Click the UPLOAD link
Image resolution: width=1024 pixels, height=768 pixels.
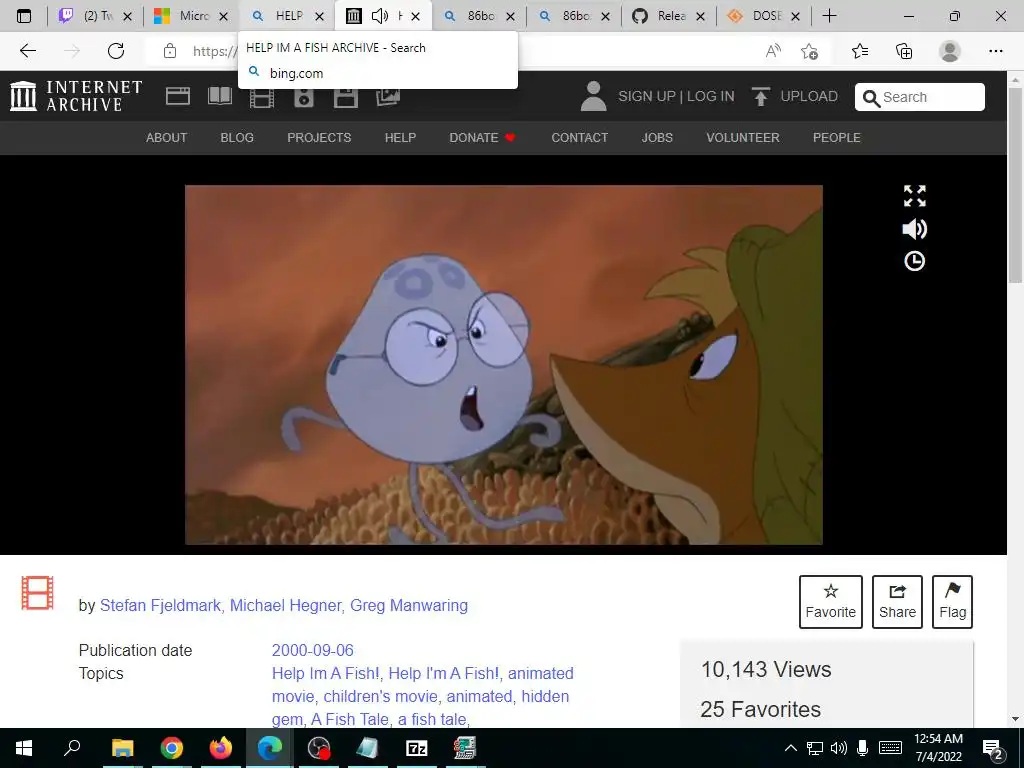809,97
